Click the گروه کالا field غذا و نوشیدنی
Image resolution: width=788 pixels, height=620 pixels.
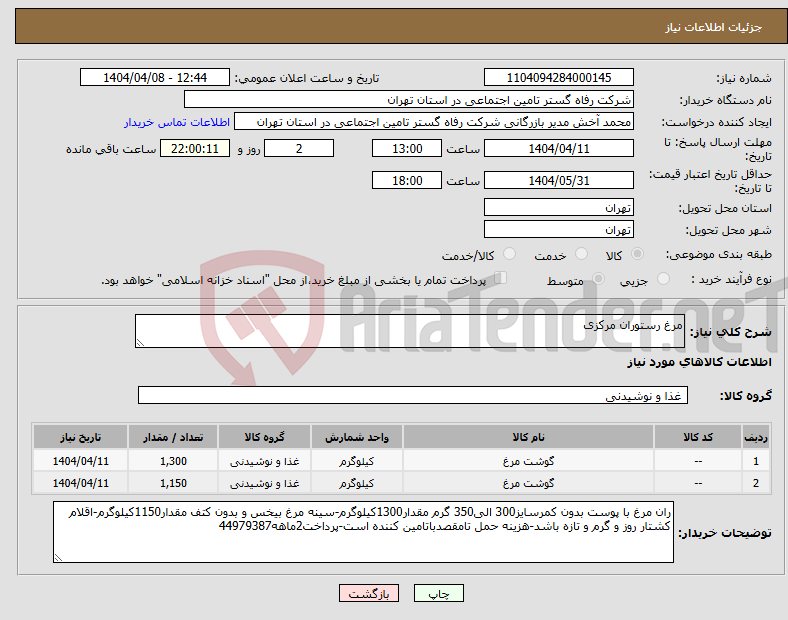[413, 395]
